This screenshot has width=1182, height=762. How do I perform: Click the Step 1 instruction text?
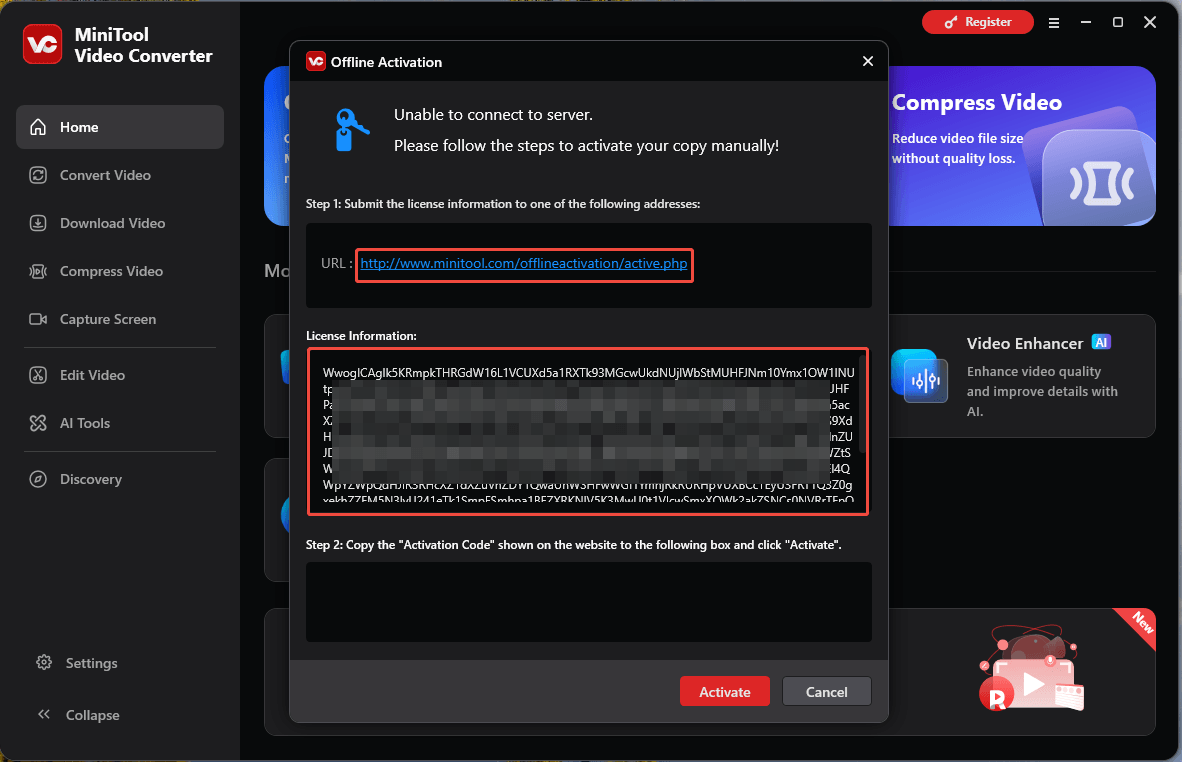[503, 204]
